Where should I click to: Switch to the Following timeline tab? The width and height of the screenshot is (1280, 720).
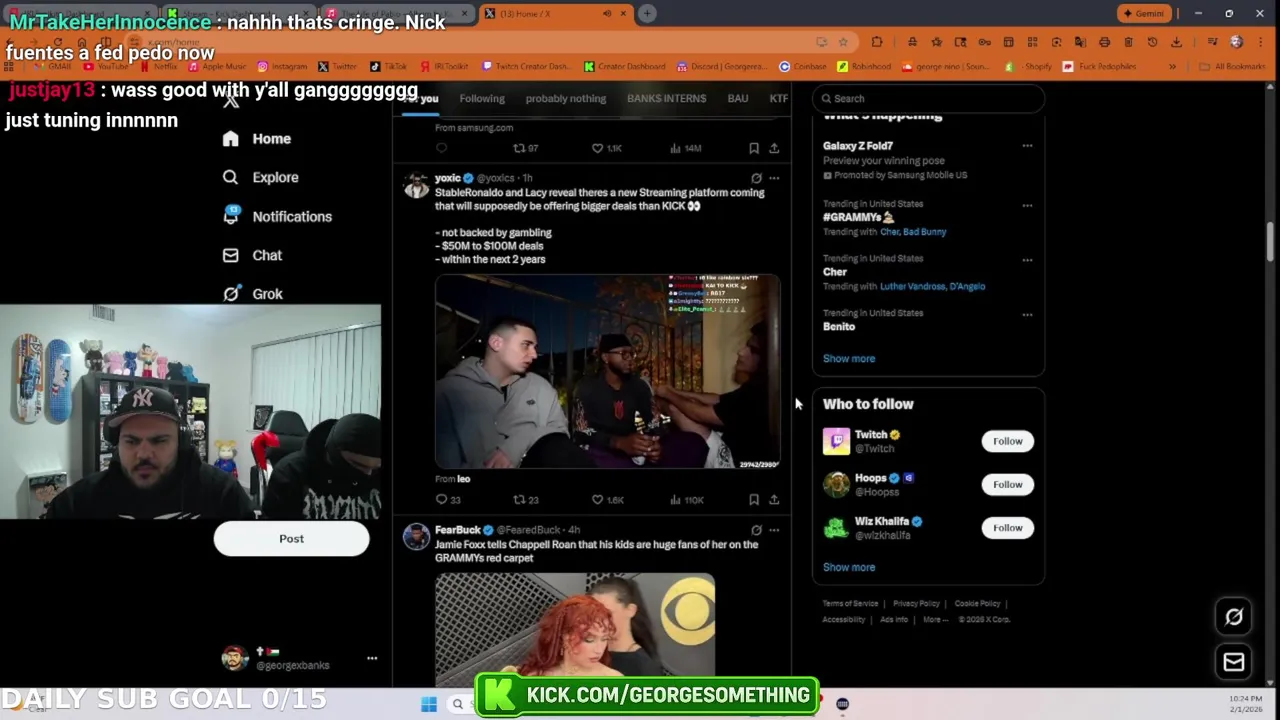pos(482,99)
